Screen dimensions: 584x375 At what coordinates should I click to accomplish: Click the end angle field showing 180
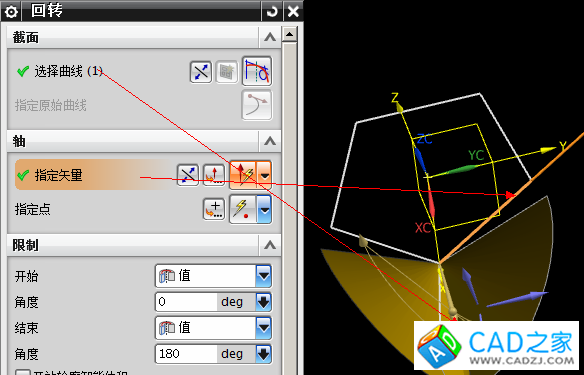pyautogui.click(x=186, y=353)
